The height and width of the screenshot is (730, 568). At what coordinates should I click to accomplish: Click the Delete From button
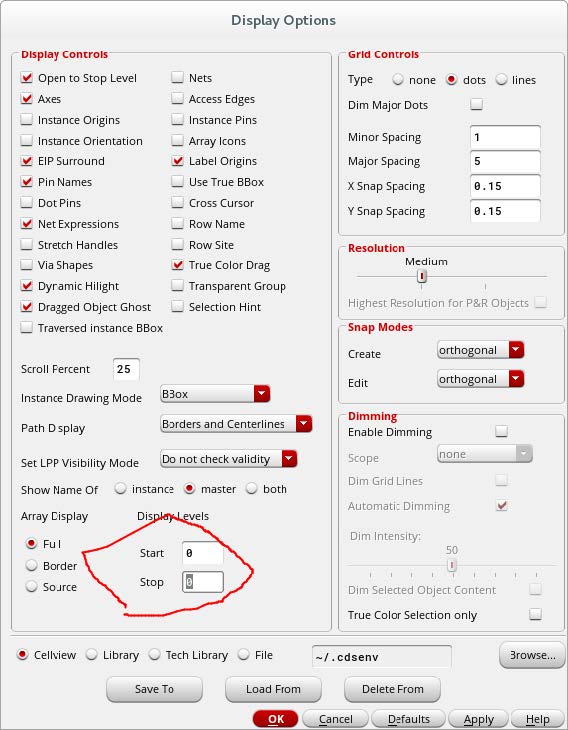pyautogui.click(x=392, y=689)
